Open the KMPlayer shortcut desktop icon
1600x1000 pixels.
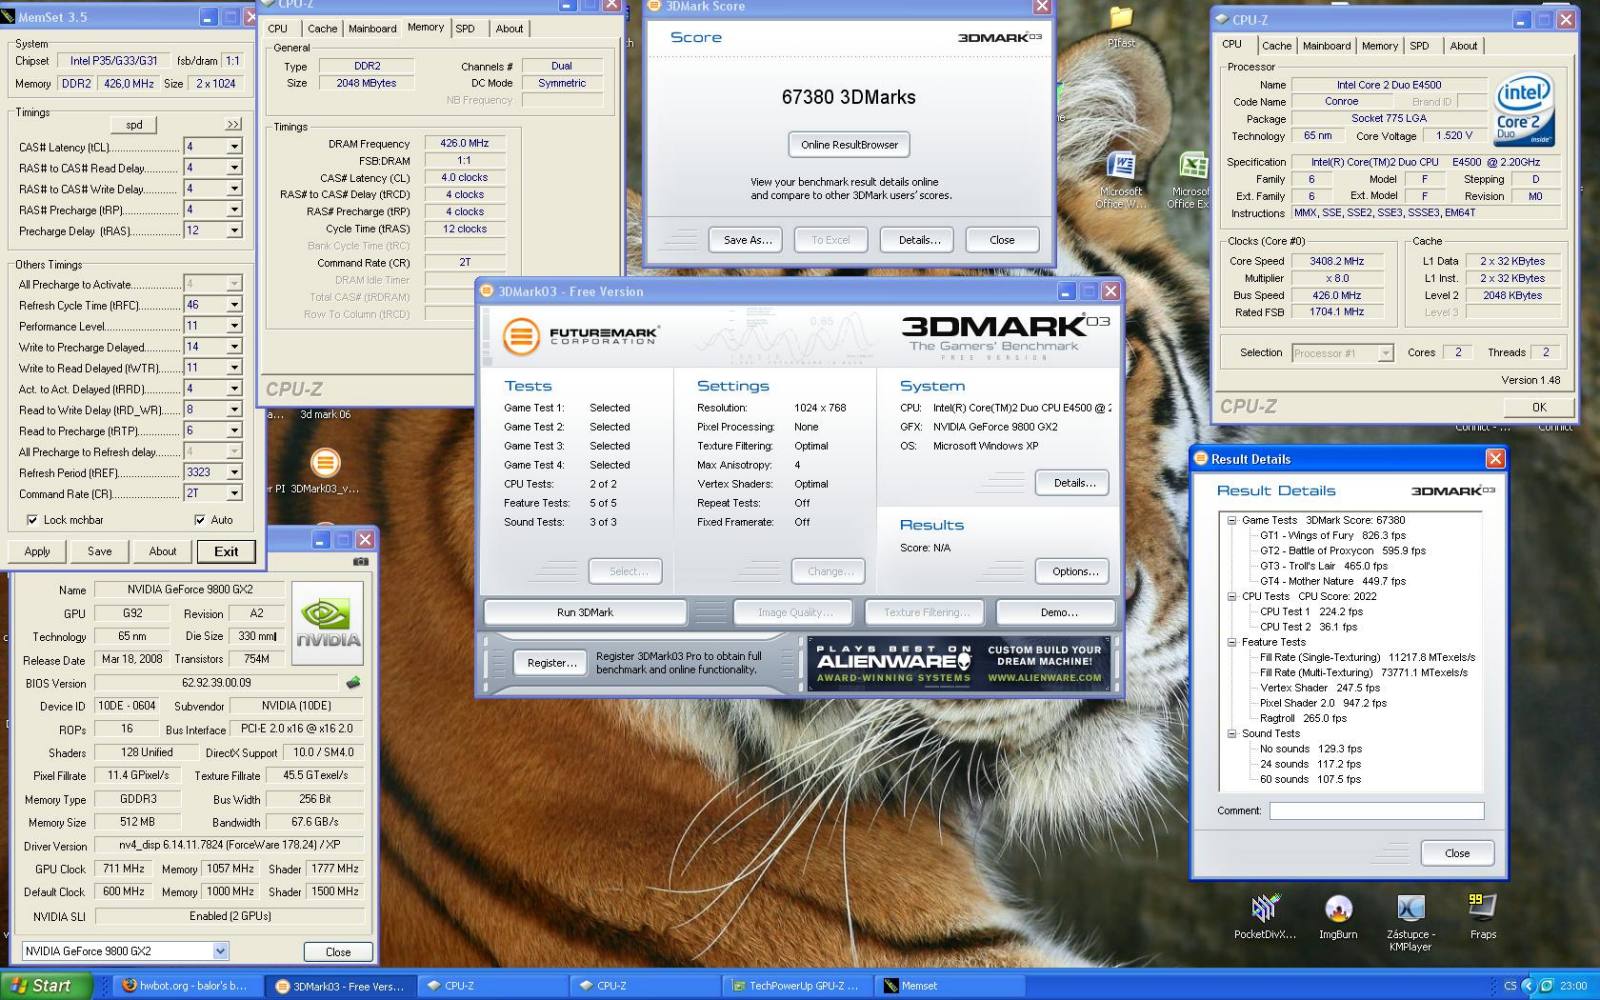[x=1410, y=921]
